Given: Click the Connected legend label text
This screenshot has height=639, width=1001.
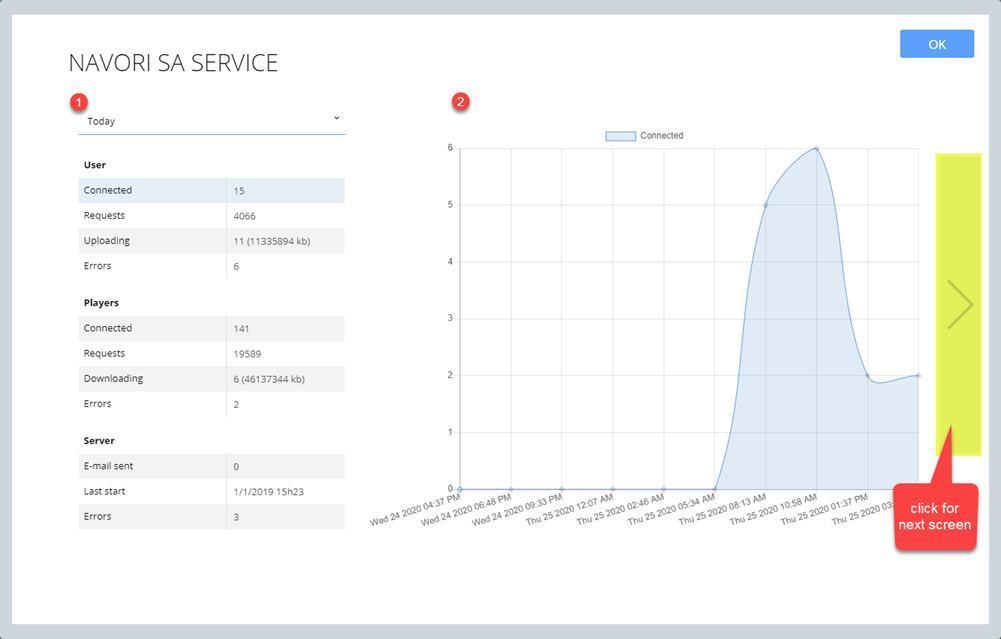Looking at the screenshot, I should [x=661, y=135].
